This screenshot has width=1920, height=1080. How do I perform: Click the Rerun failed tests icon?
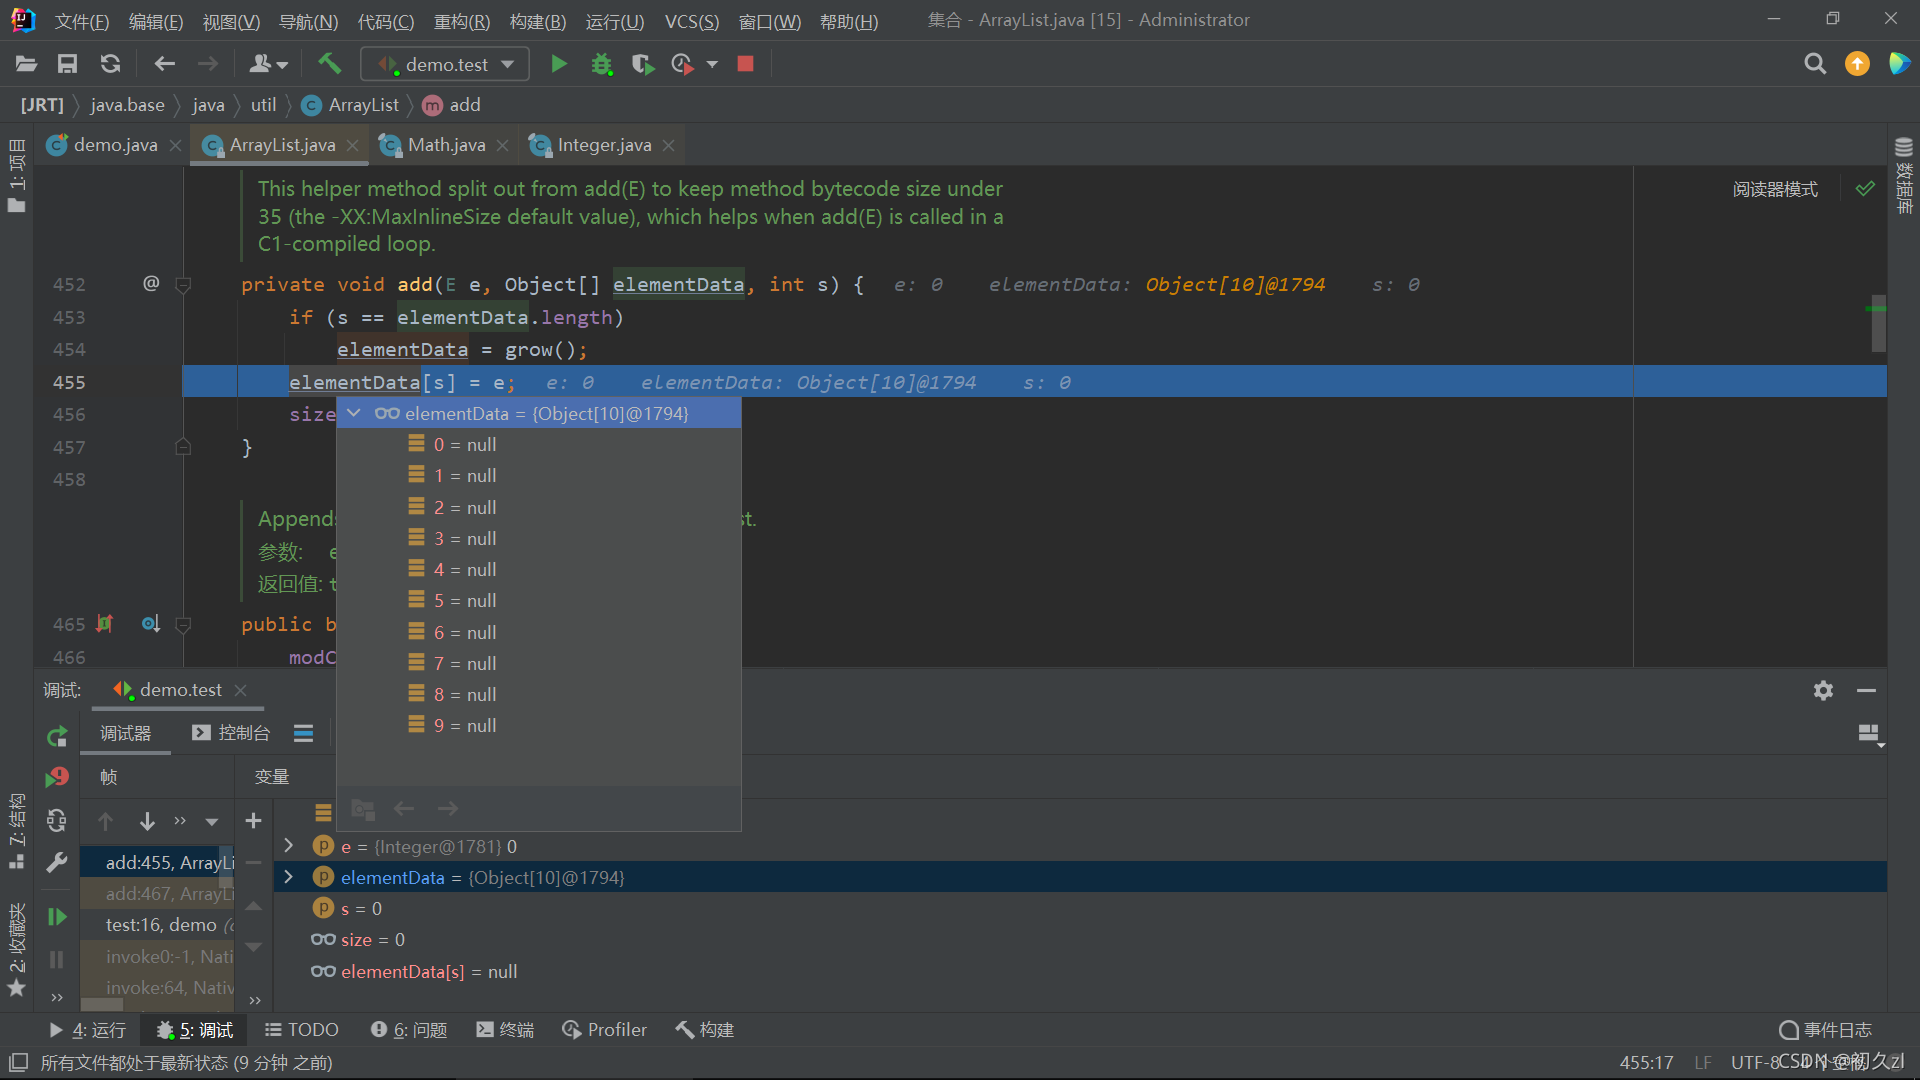(x=57, y=777)
